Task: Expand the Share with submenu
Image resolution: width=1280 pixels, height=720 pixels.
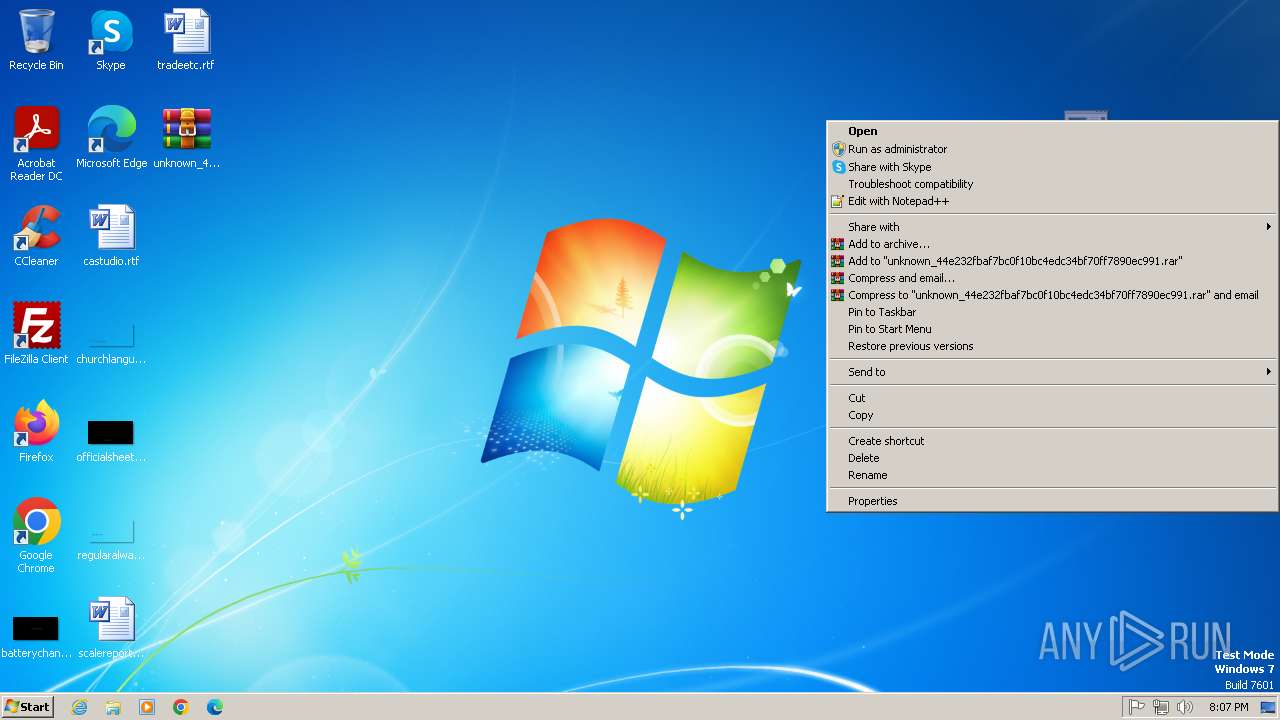Action: pyautogui.click(x=1052, y=227)
